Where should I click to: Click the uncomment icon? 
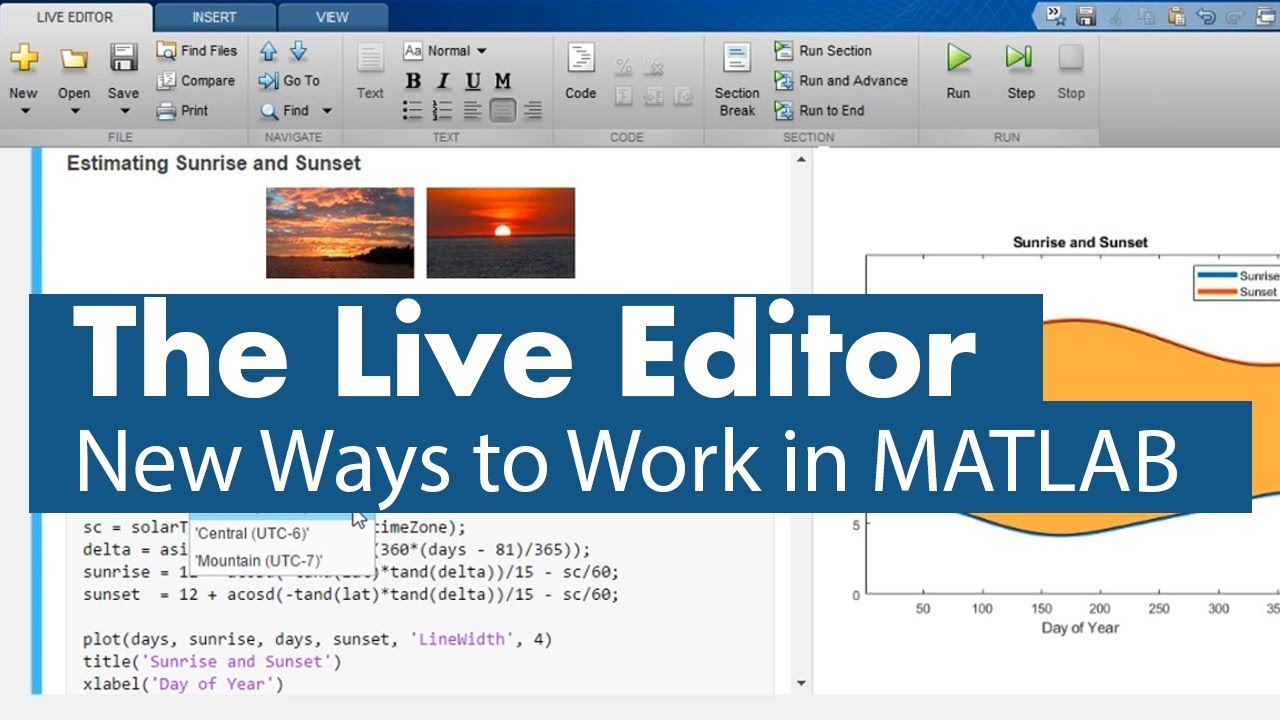click(x=654, y=66)
